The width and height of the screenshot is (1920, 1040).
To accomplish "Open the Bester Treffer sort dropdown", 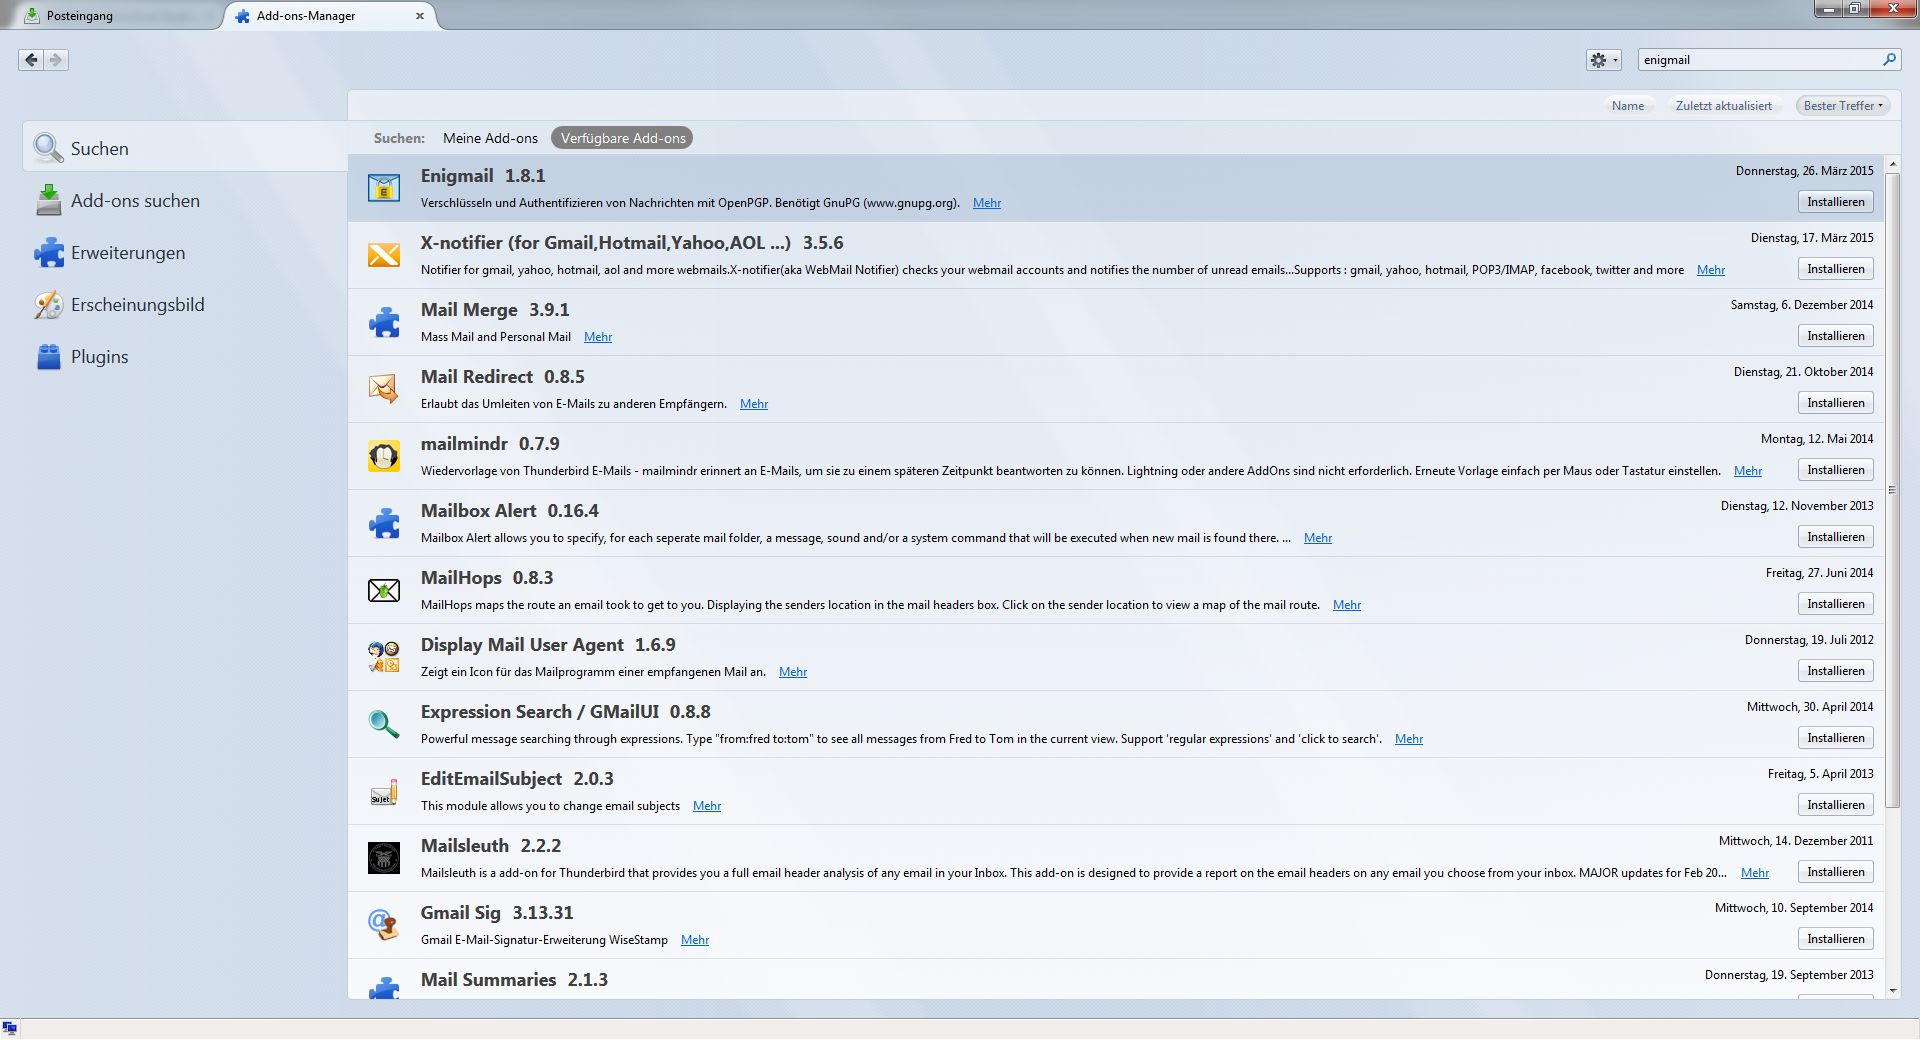I will pos(1842,106).
